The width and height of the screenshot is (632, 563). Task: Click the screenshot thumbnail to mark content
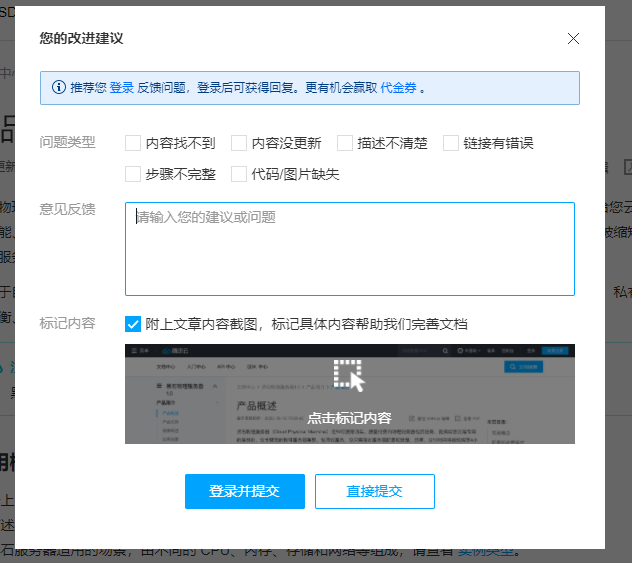(350, 394)
